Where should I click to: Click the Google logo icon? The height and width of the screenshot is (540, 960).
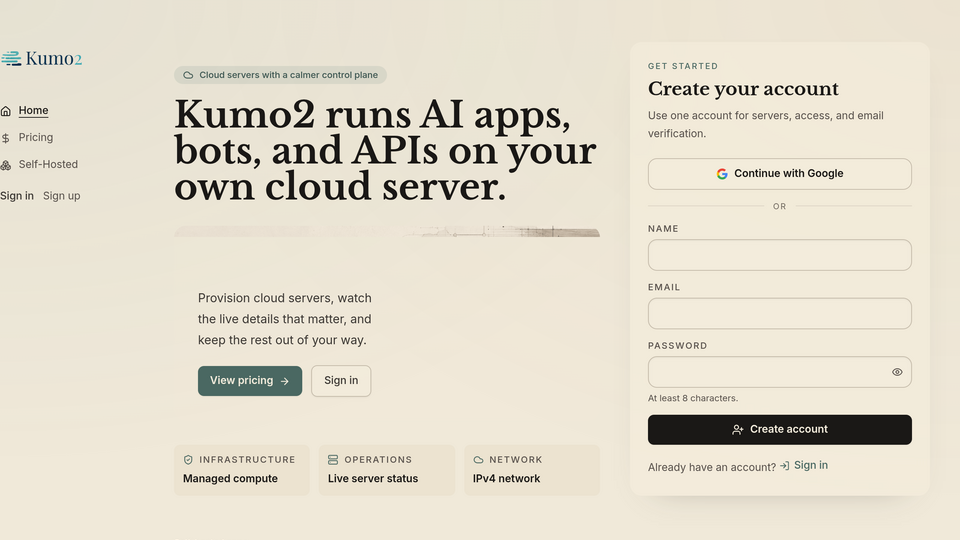pos(722,174)
